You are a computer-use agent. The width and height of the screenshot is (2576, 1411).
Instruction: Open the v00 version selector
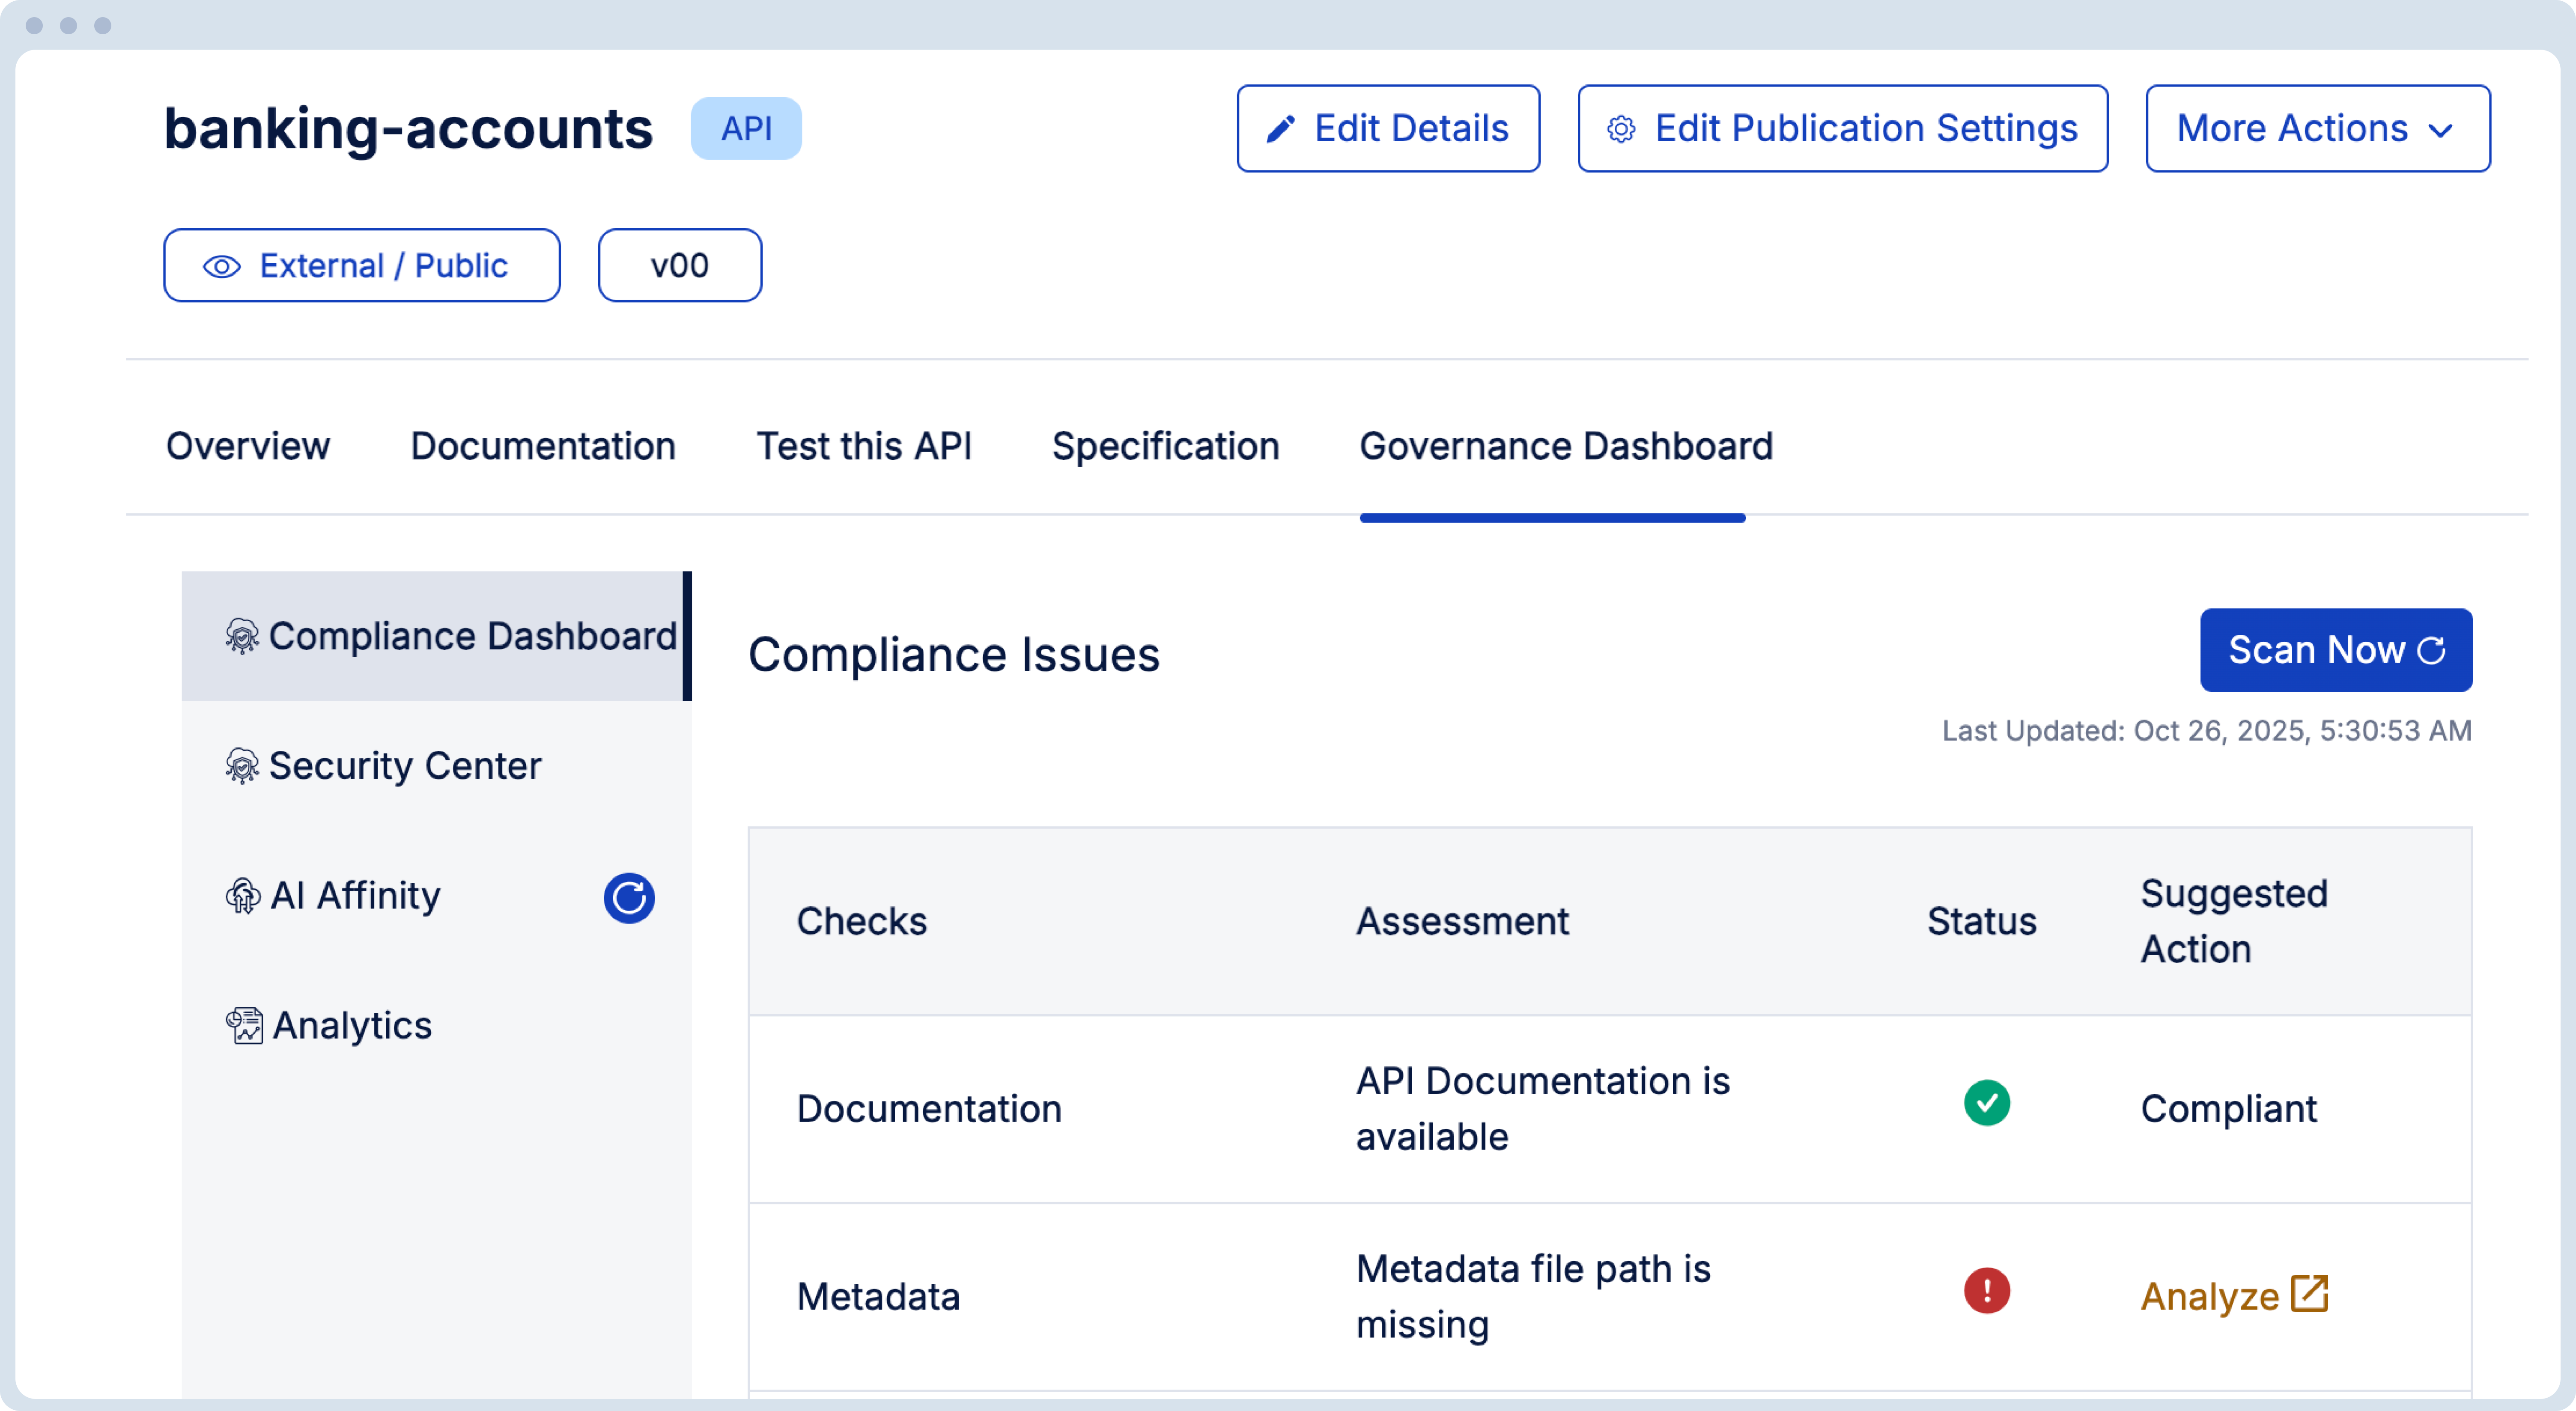(679, 266)
